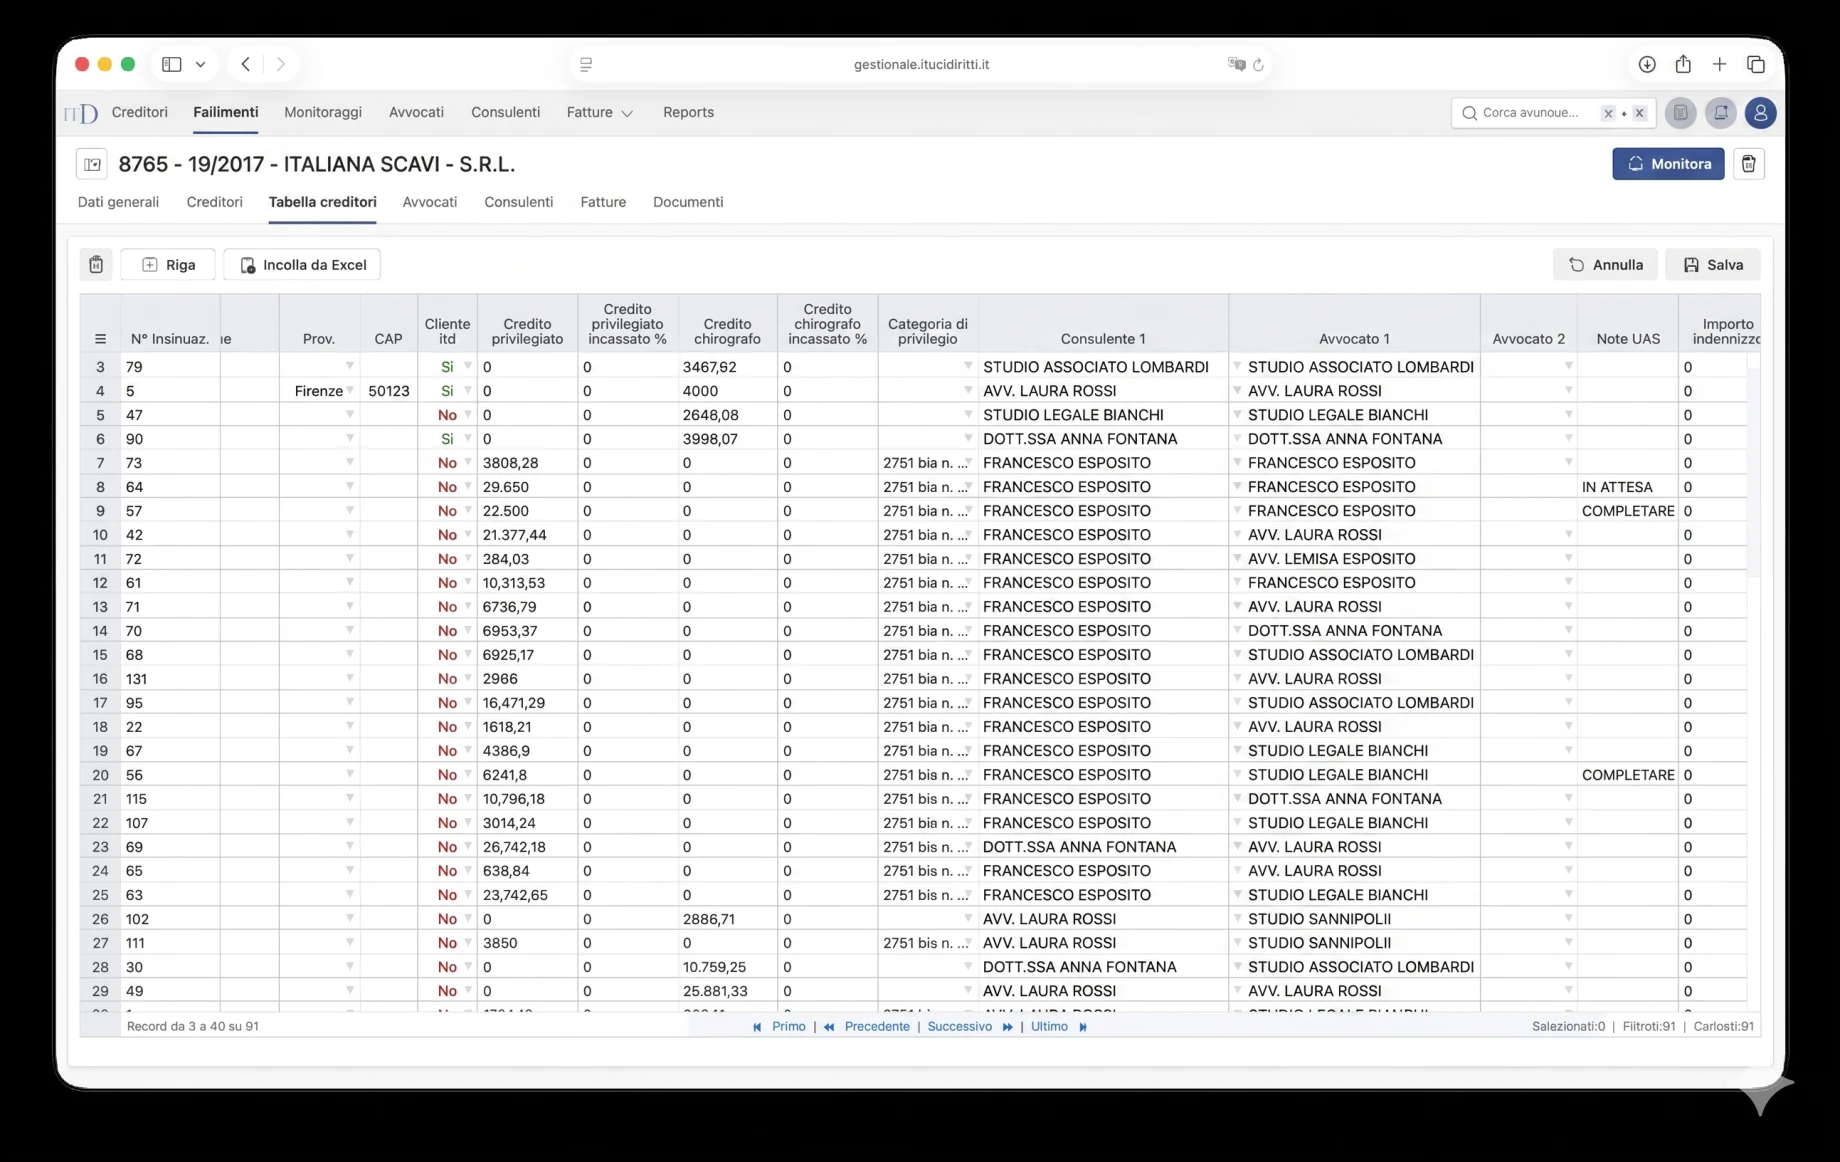This screenshot has height=1162, width=1840.
Task: Open Categoria di privilegio dropdown row 26
Action: (967, 918)
